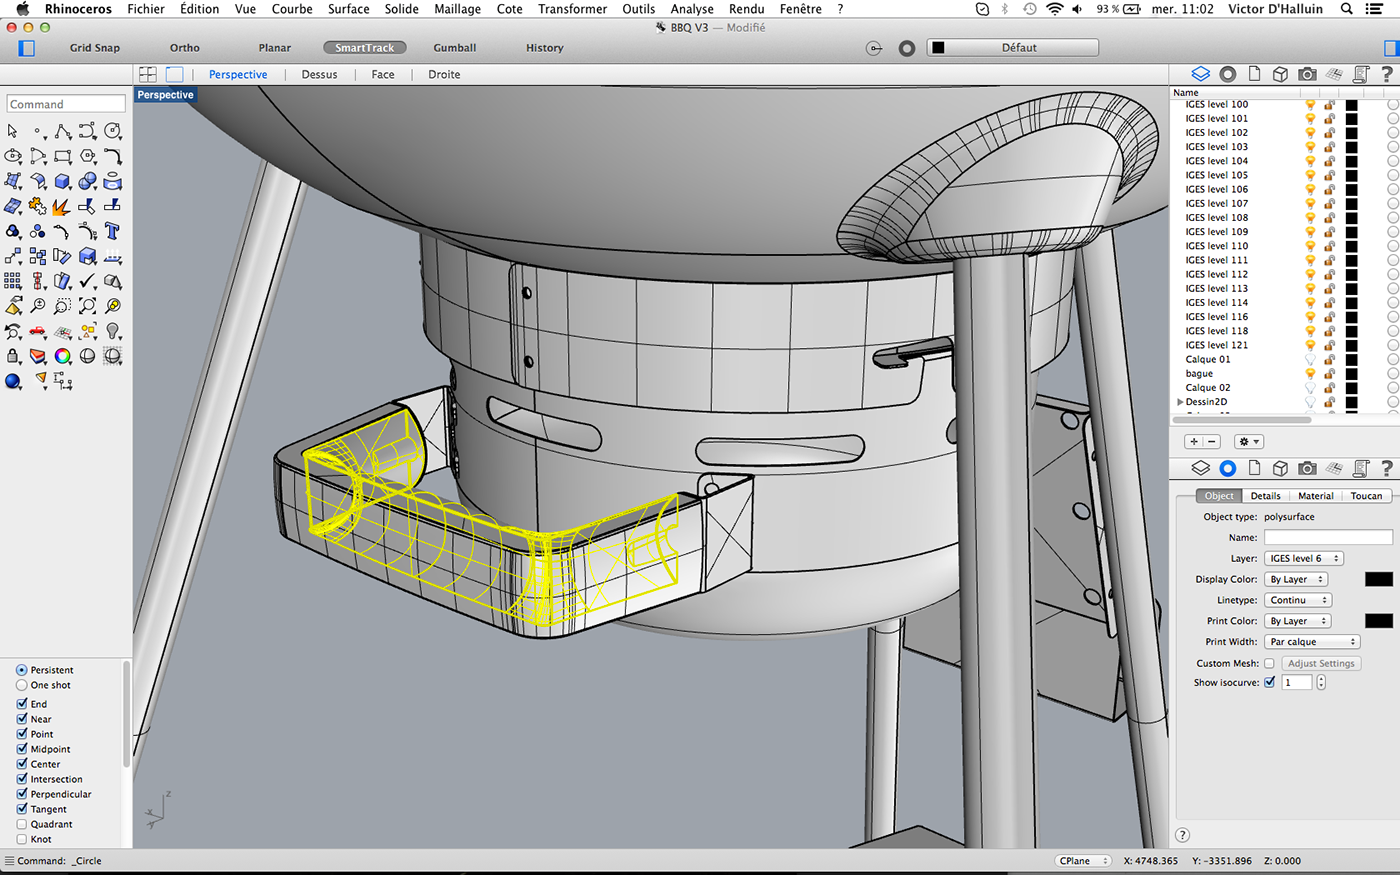The height and width of the screenshot is (875, 1400).
Task: Click the Display Color black swatch
Action: click(1378, 579)
